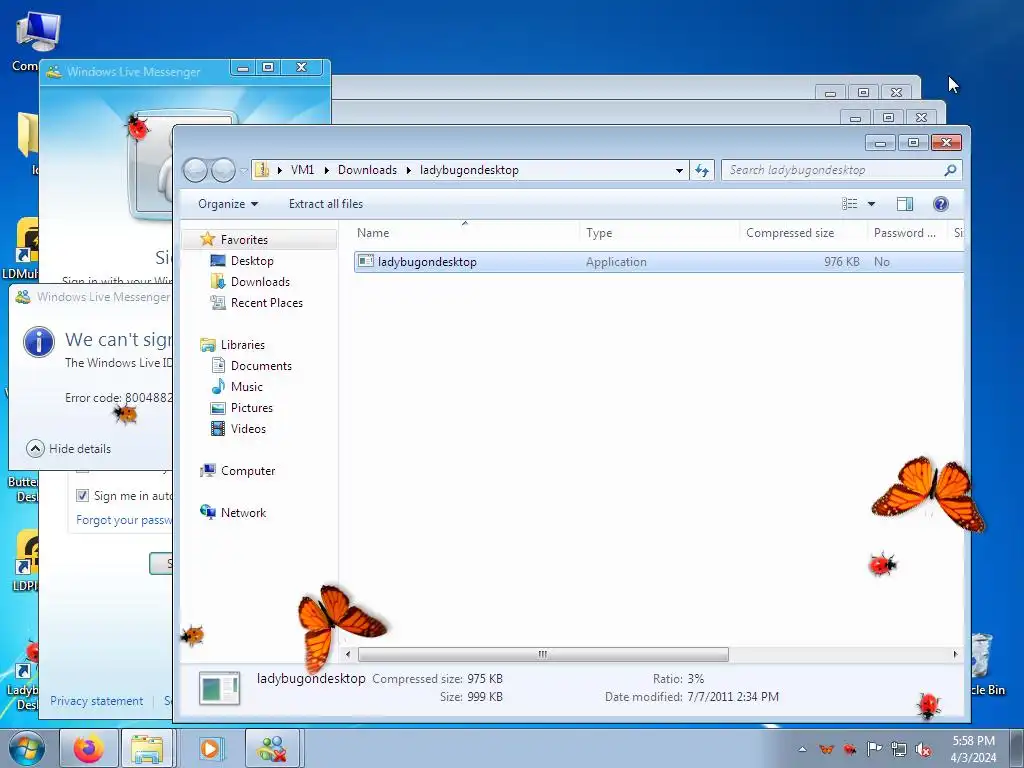
Task: Open Explorer Help question mark
Action: pos(940,204)
